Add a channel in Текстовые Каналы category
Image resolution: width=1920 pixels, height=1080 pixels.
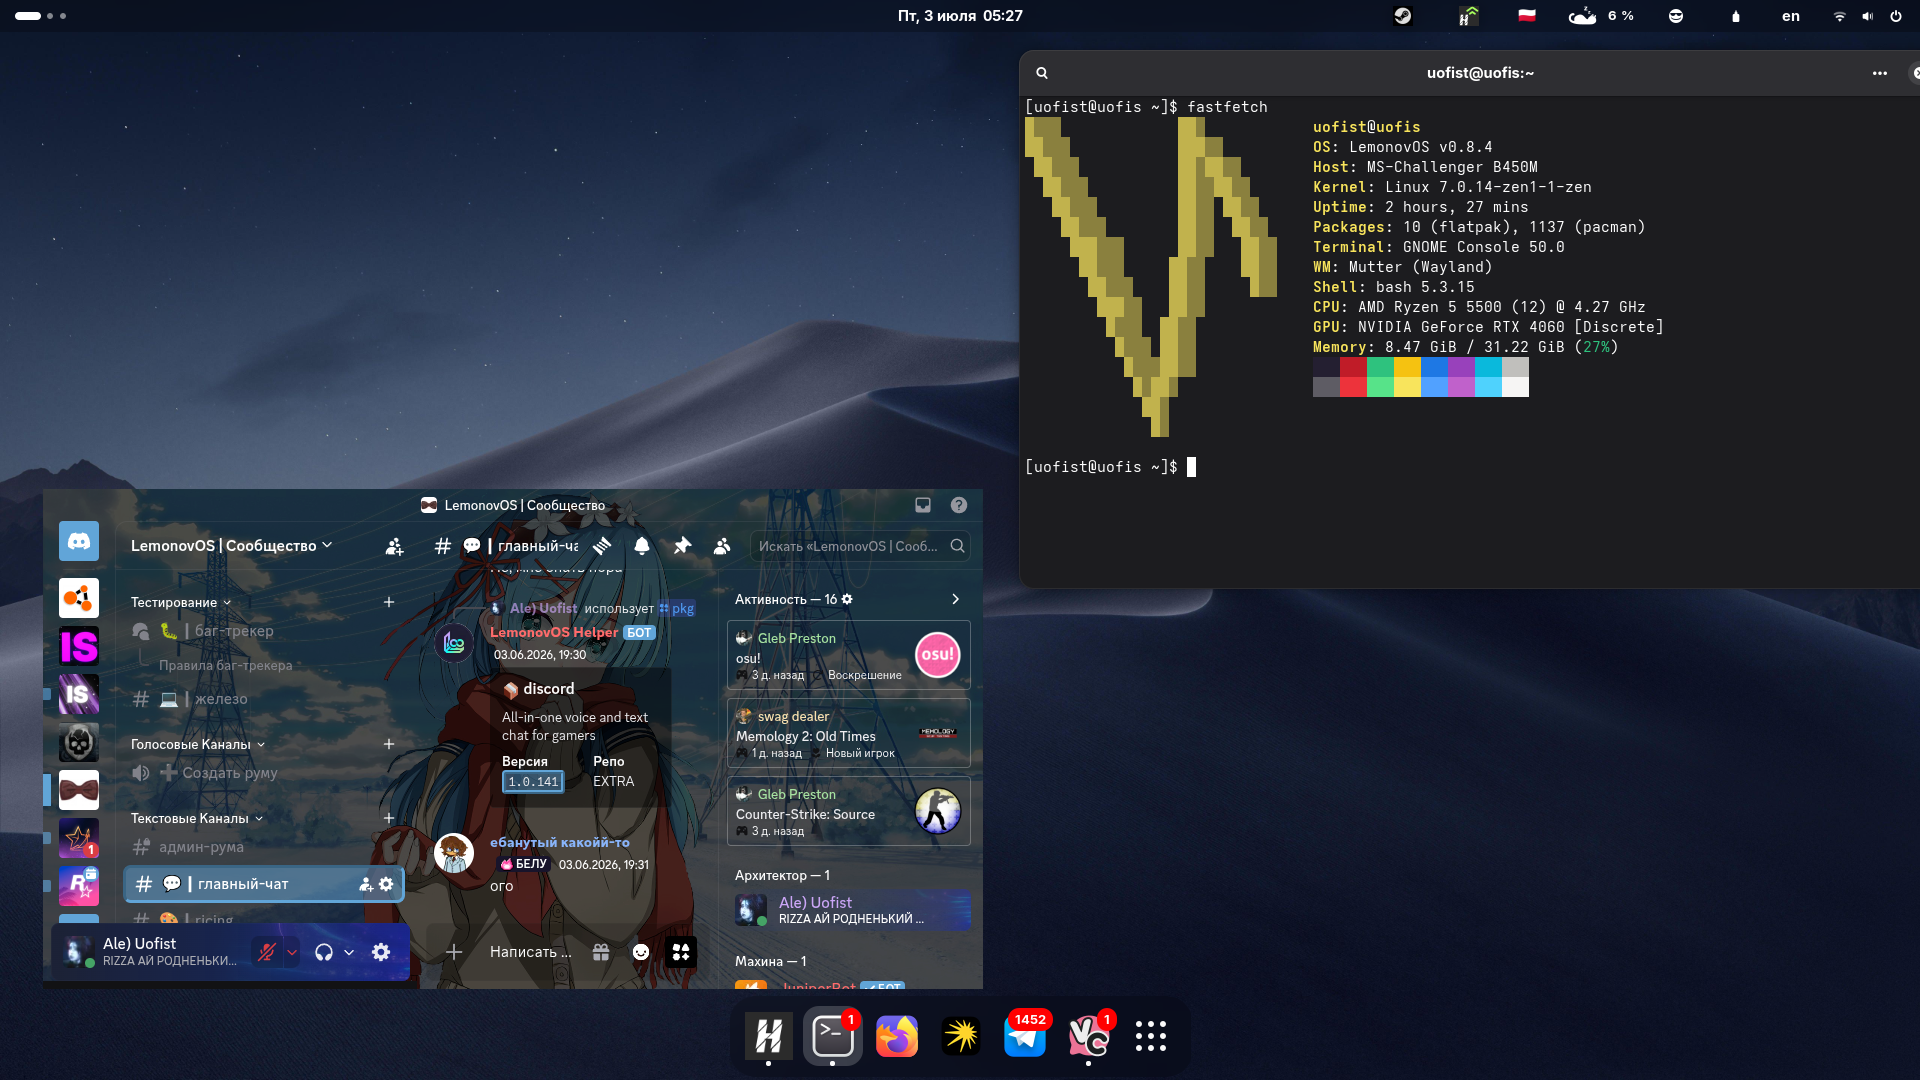tap(389, 818)
